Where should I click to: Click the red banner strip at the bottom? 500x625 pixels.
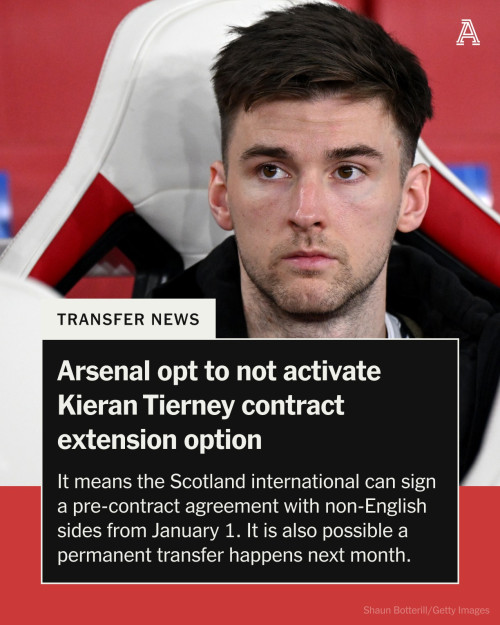(x=250, y=604)
